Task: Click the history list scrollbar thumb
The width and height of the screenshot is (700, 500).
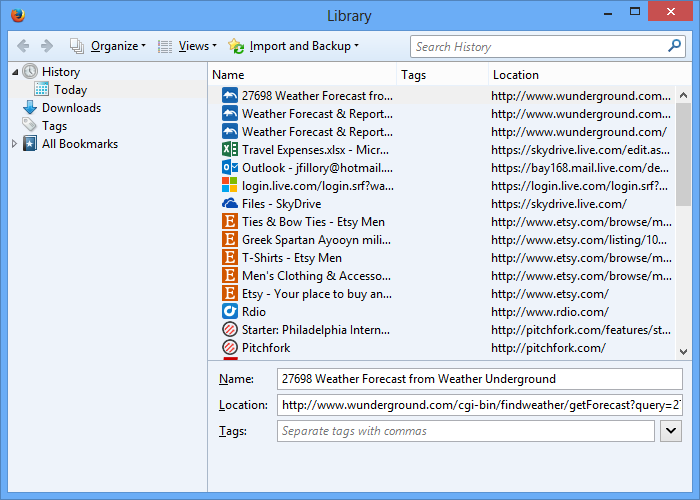Action: click(x=683, y=154)
